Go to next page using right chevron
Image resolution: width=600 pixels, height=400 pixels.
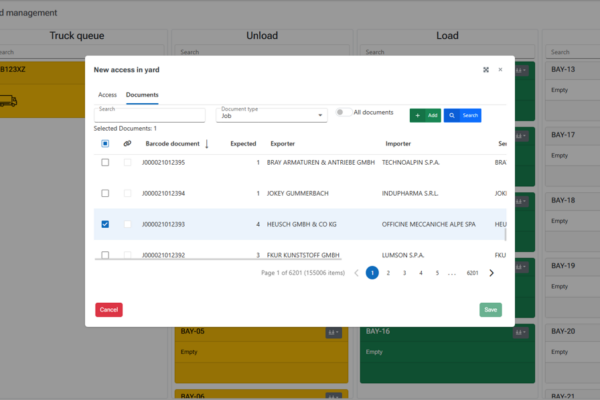(492, 272)
